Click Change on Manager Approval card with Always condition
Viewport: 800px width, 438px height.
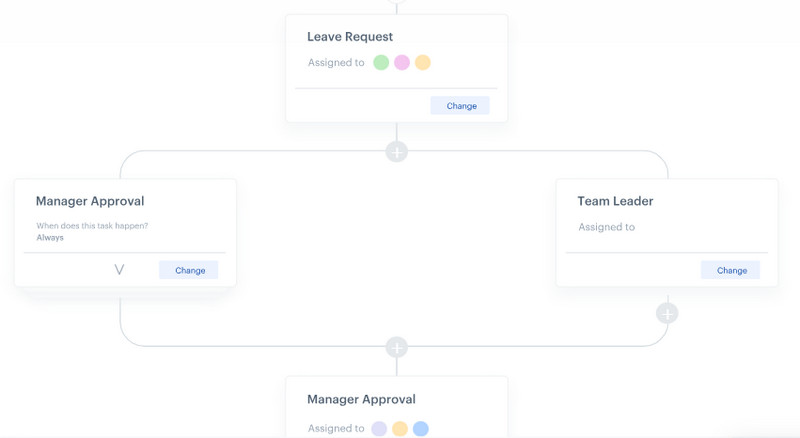coord(190,270)
